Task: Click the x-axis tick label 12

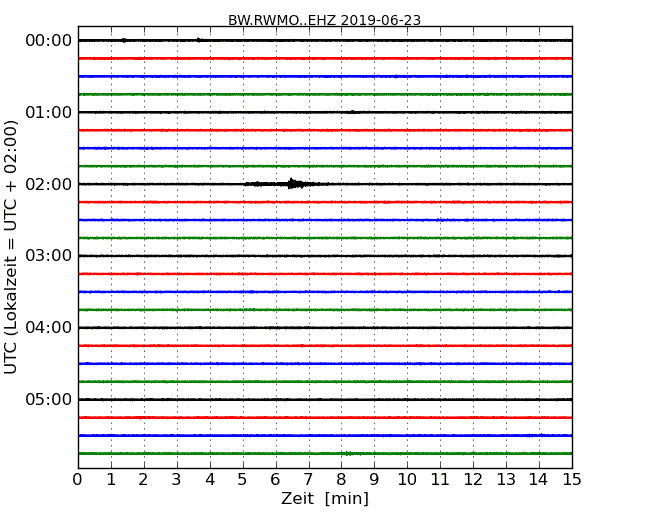Action: (473, 480)
